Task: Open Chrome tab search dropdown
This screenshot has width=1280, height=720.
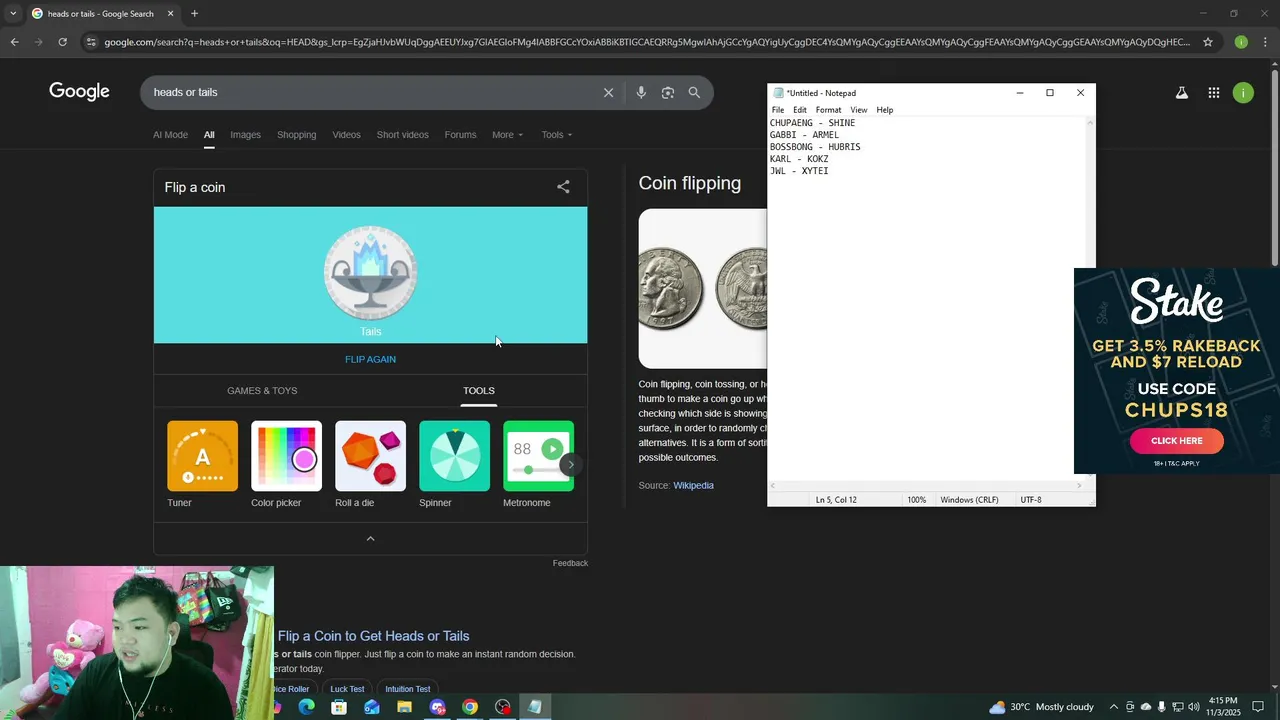Action: tap(13, 14)
